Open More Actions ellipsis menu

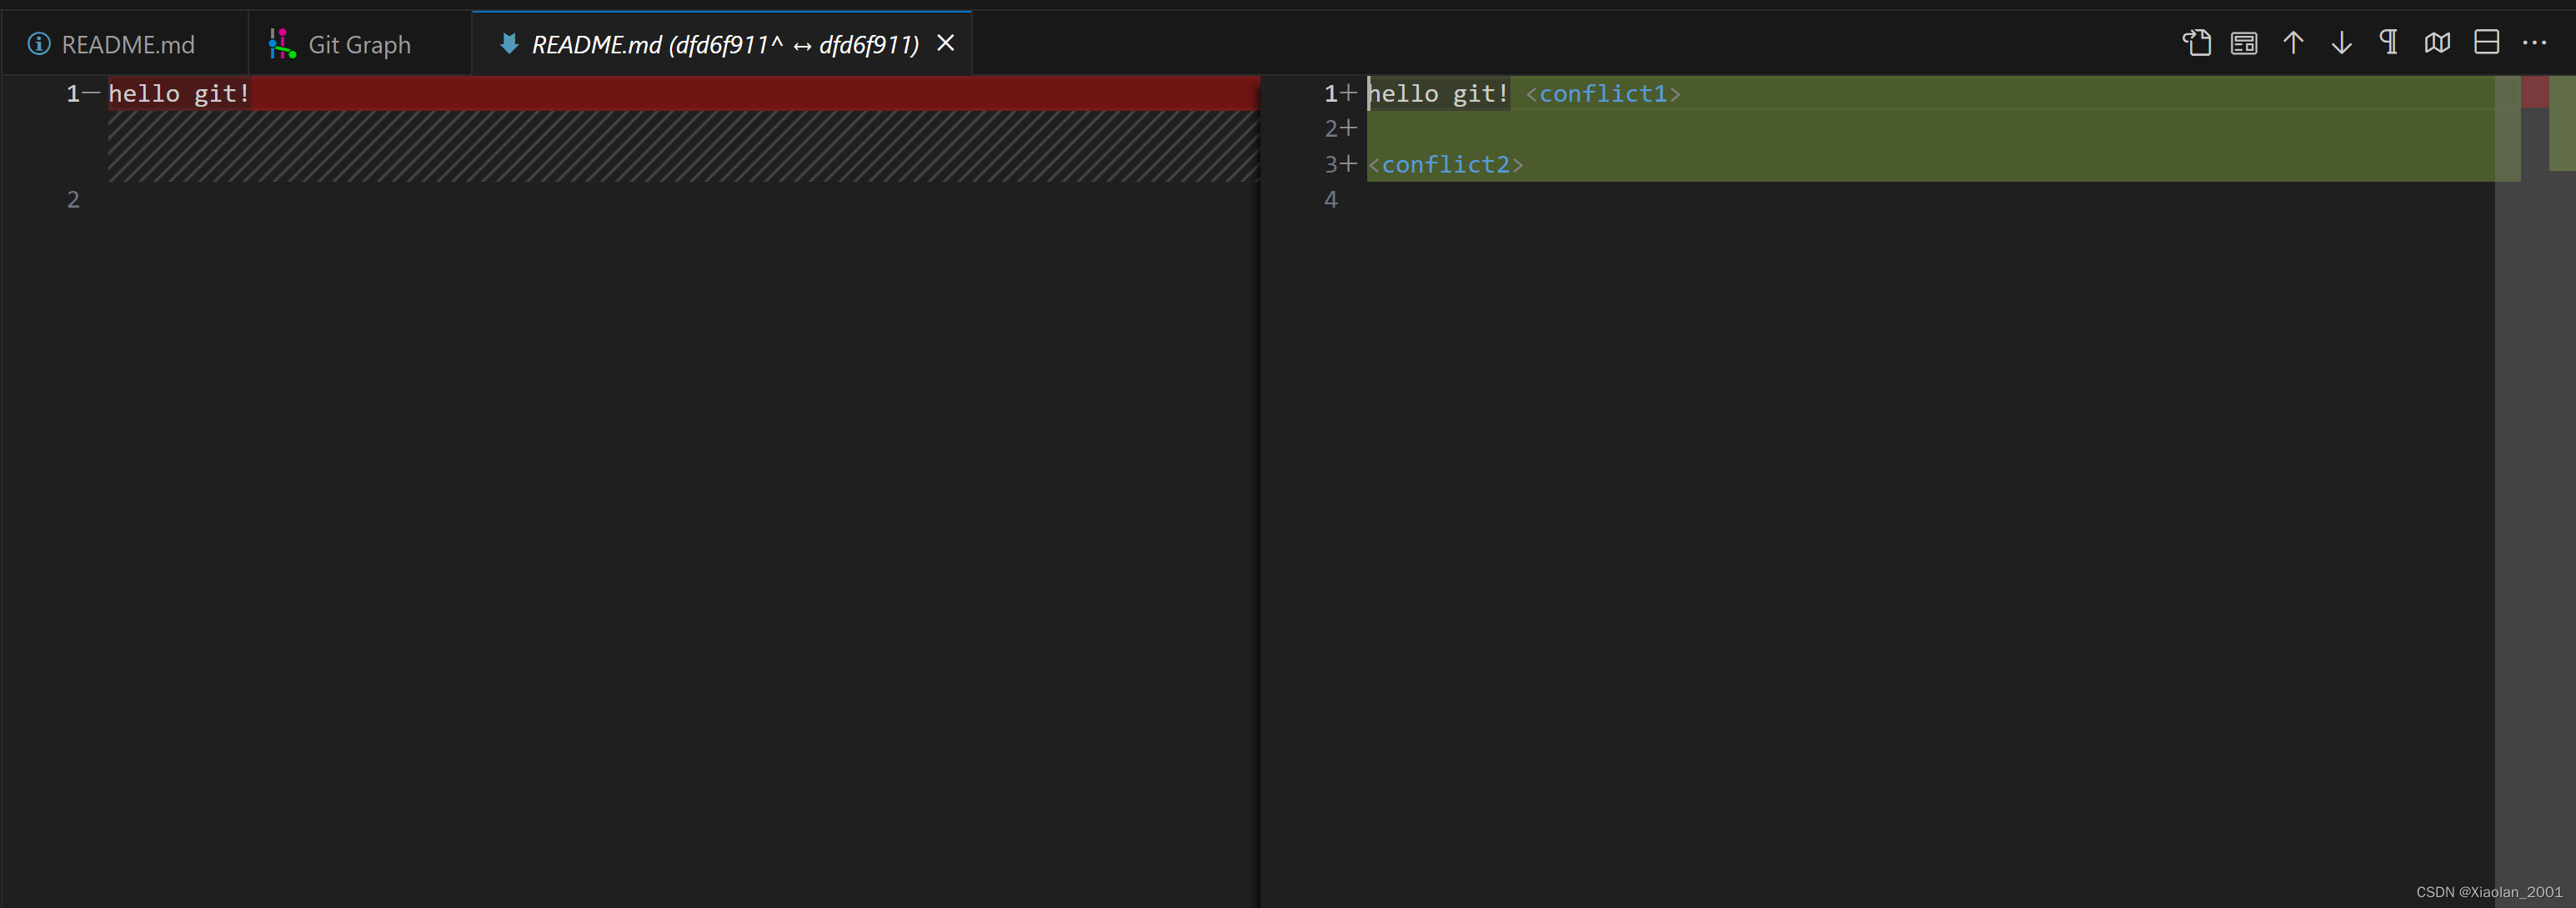pos(2534,43)
